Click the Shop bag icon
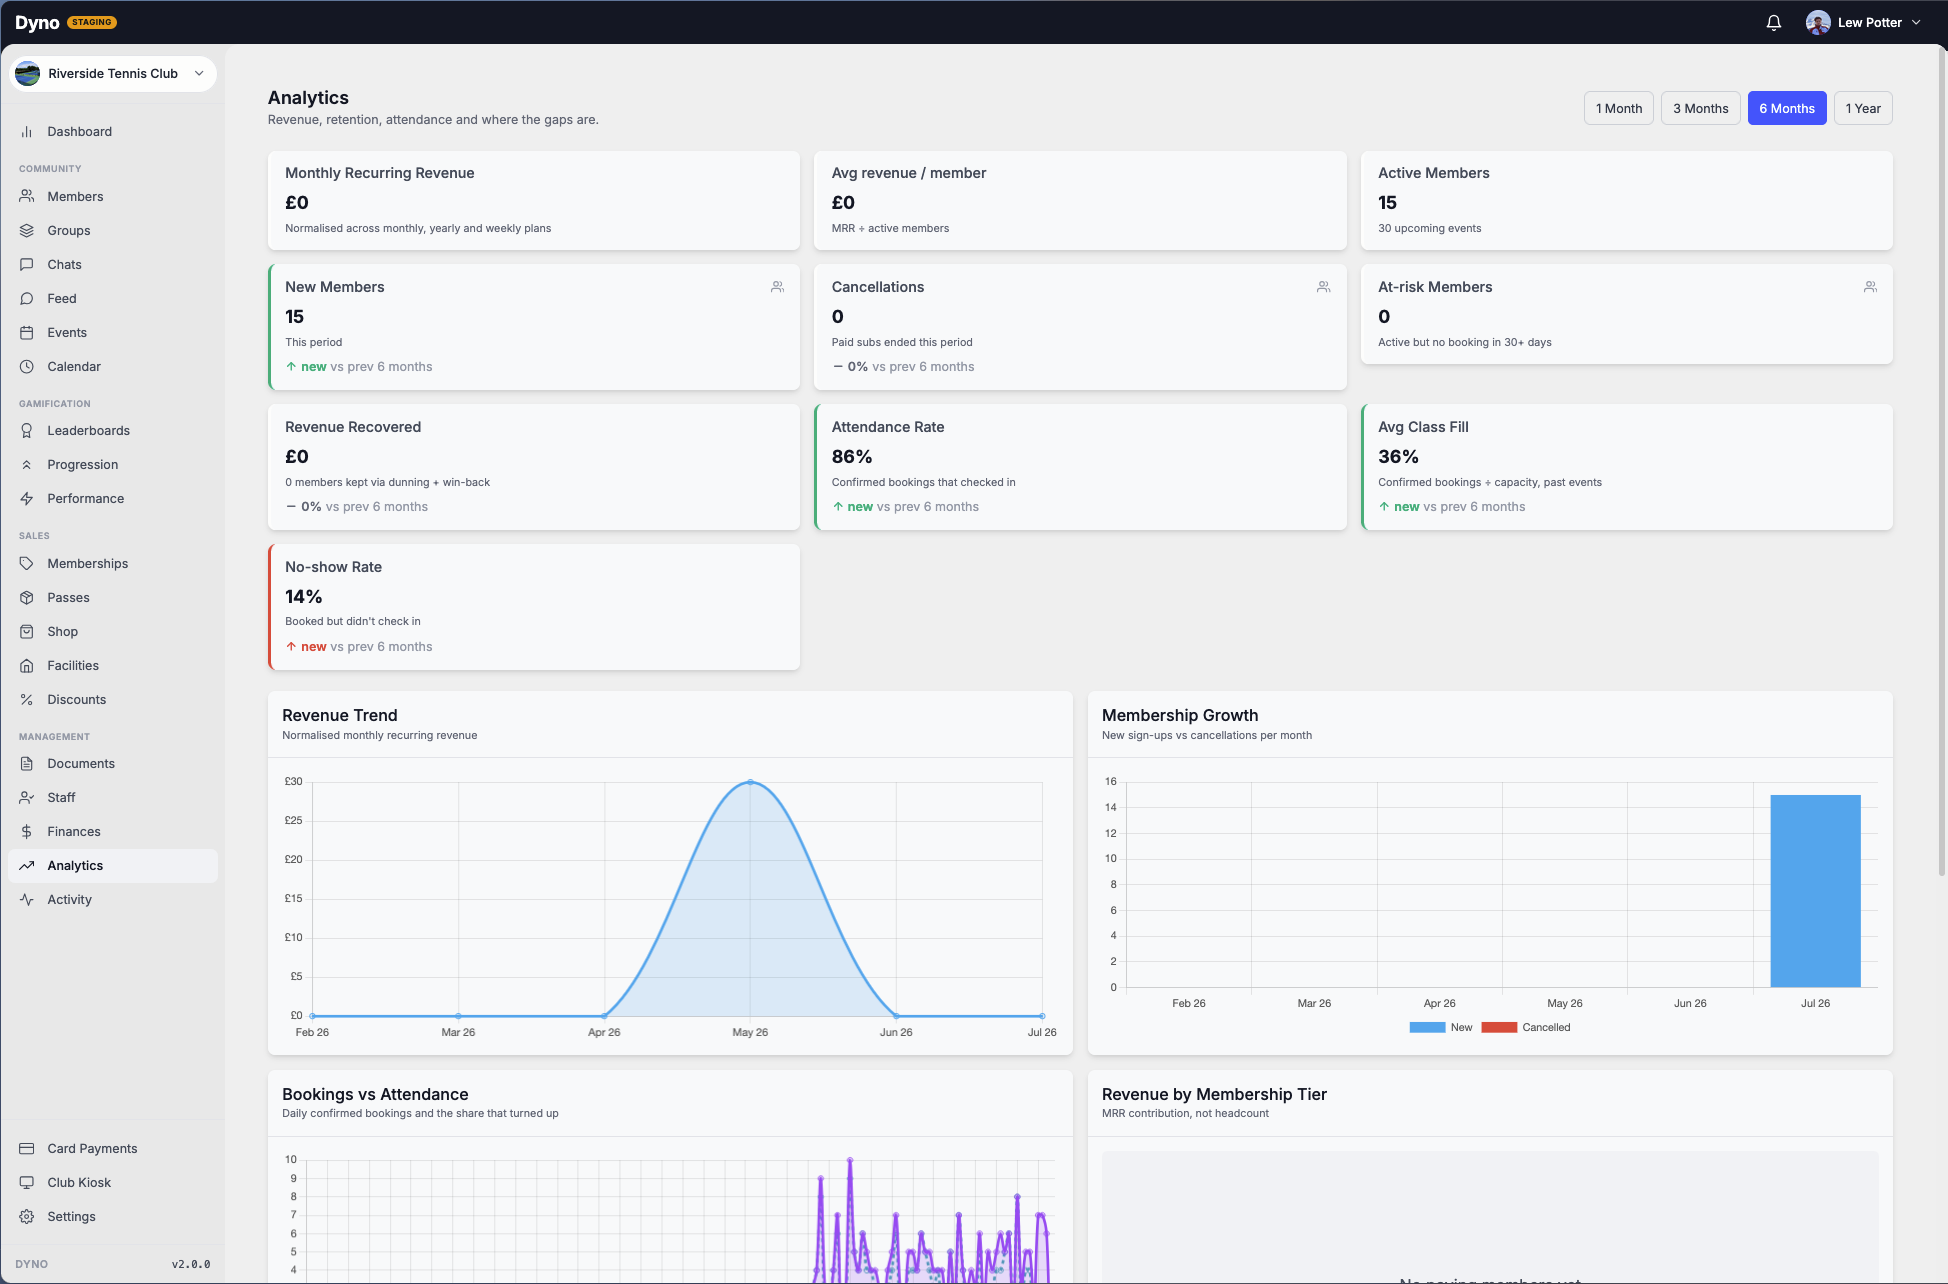Viewport: 1948px width, 1284px height. tap(27, 632)
